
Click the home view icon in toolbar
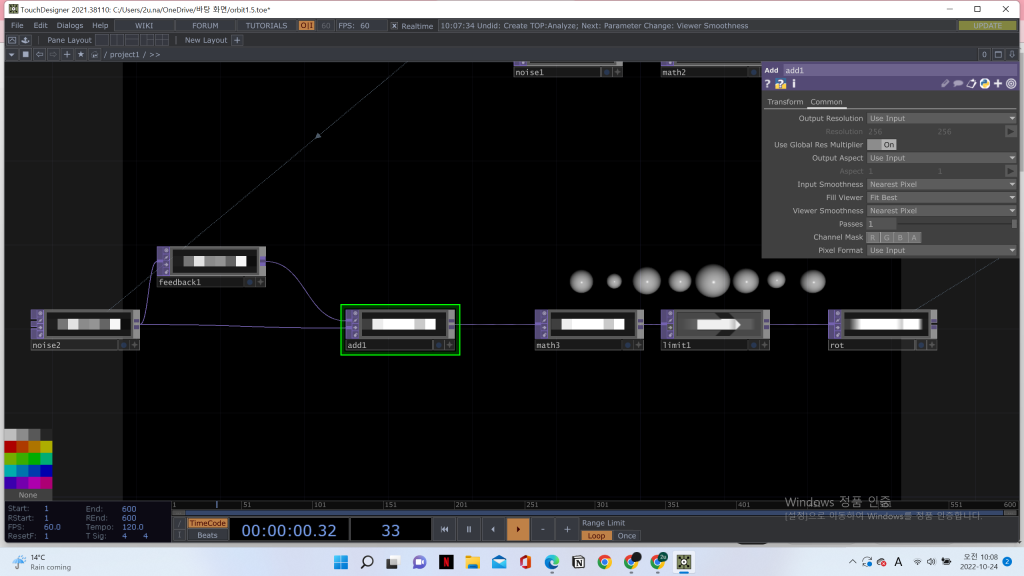(x=12, y=40)
